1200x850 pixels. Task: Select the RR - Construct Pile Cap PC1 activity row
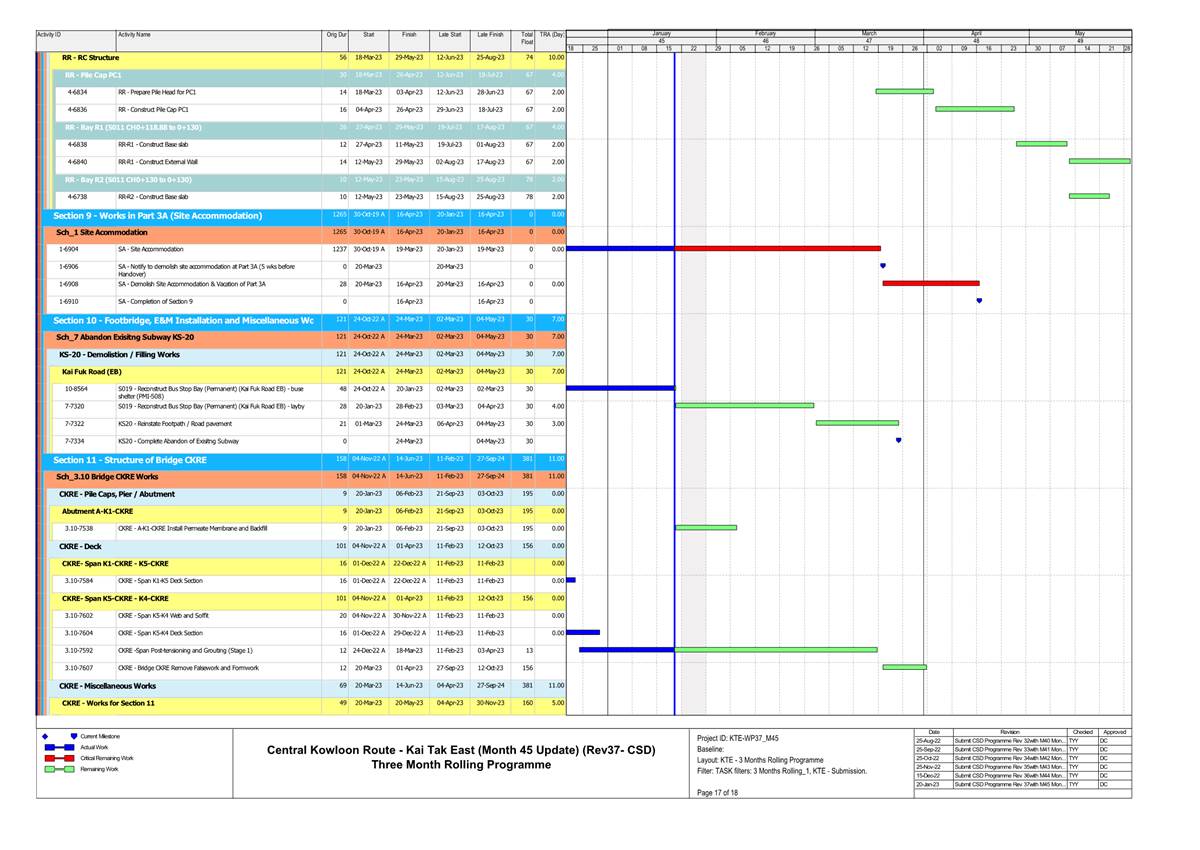[153, 109]
